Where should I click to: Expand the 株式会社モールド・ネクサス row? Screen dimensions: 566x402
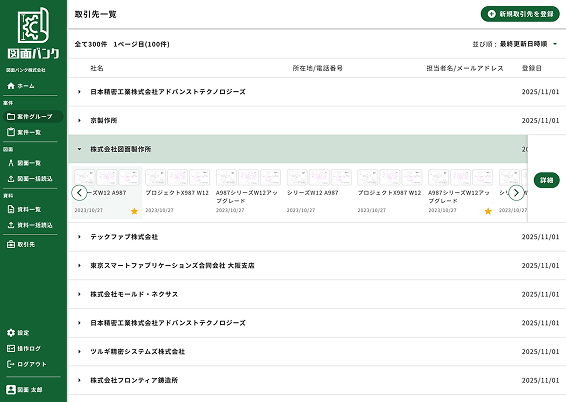point(79,294)
